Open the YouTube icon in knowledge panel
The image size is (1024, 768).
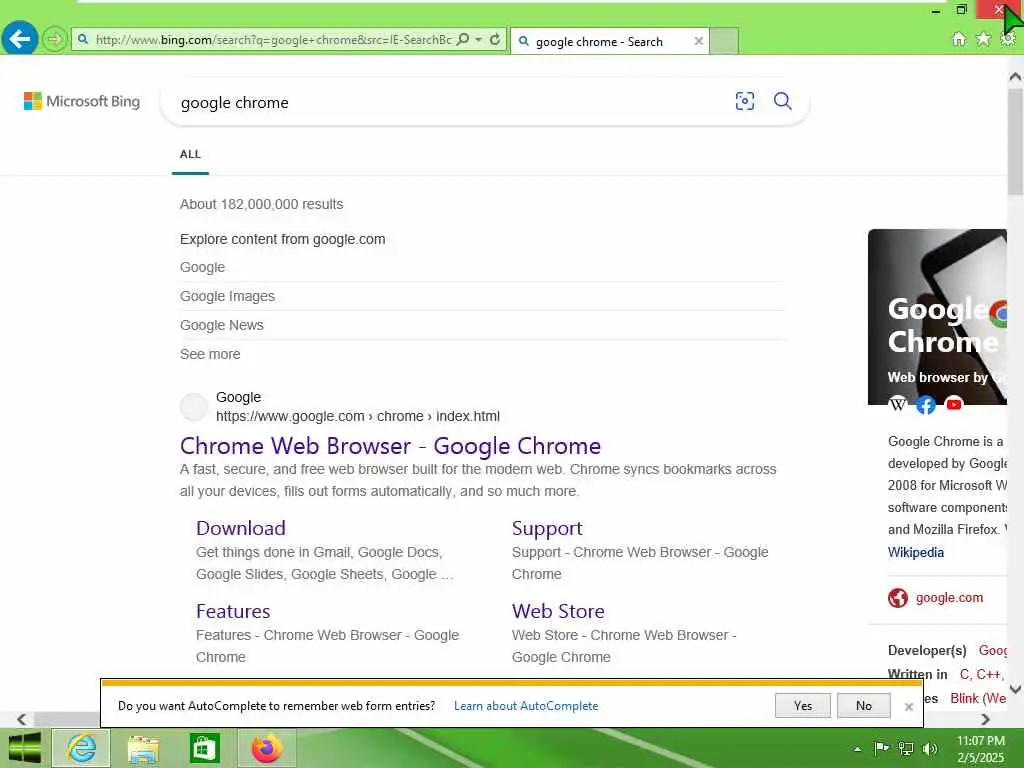click(x=954, y=405)
